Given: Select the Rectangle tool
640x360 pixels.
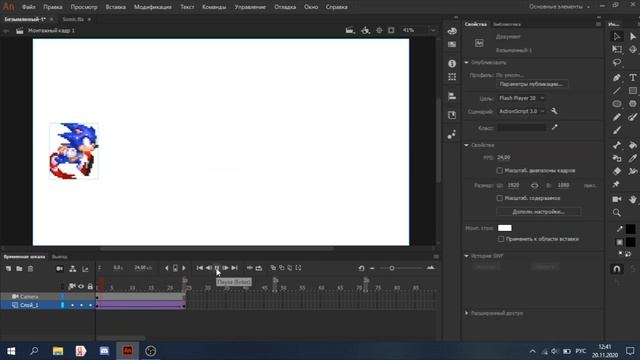Looking at the screenshot, I should point(633,91).
